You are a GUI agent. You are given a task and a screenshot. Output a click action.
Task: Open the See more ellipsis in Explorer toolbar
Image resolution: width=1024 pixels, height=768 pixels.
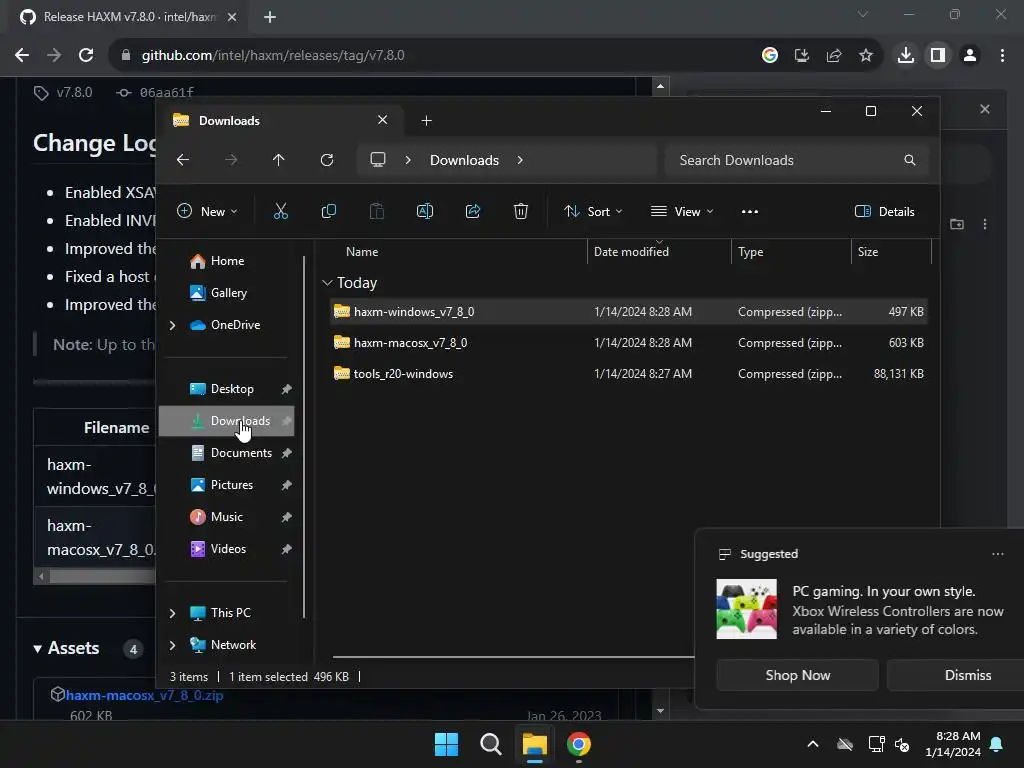click(750, 212)
